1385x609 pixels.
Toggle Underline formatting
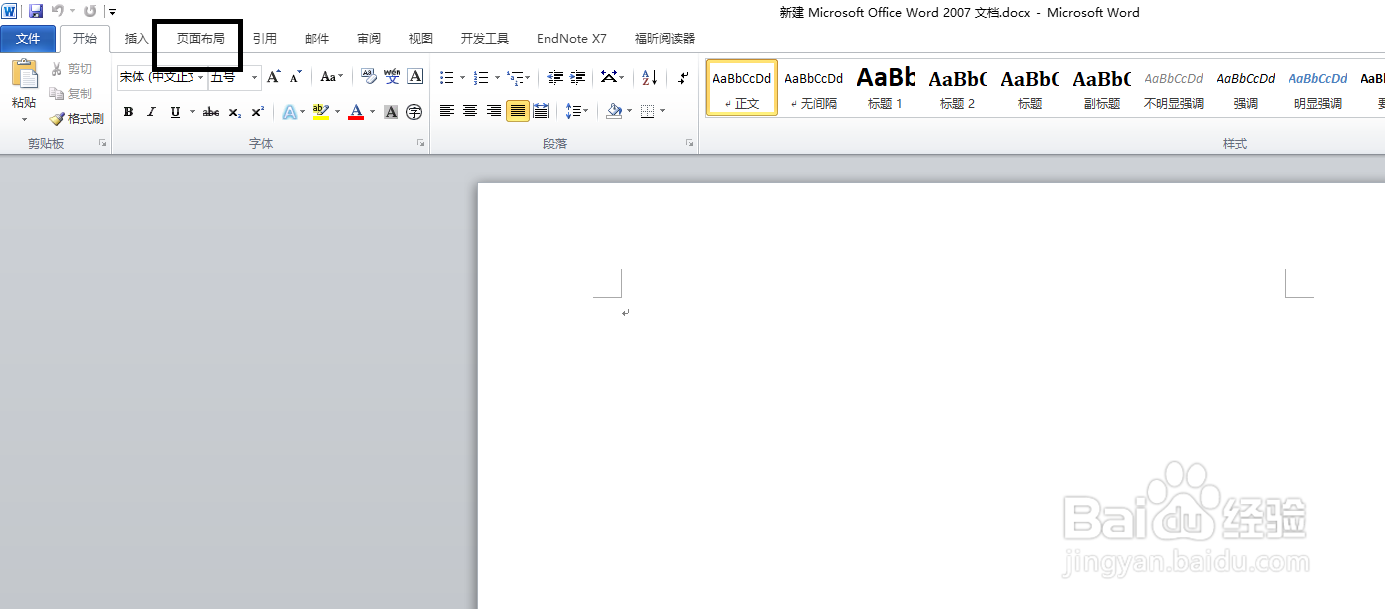tap(176, 112)
